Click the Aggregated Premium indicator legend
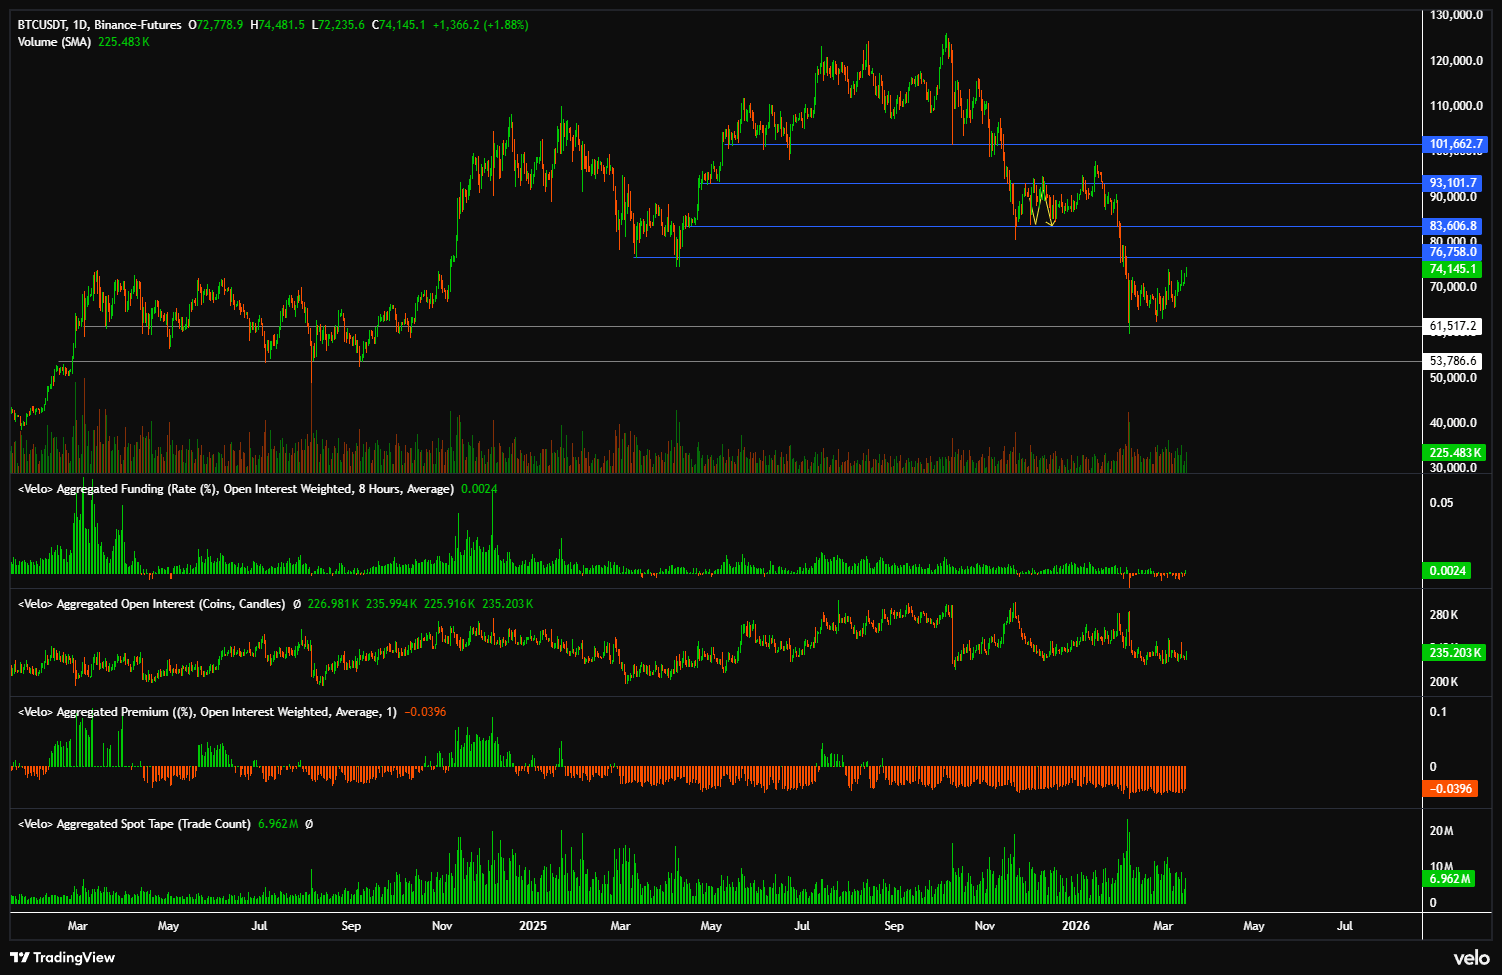1502x975 pixels. (x=207, y=712)
